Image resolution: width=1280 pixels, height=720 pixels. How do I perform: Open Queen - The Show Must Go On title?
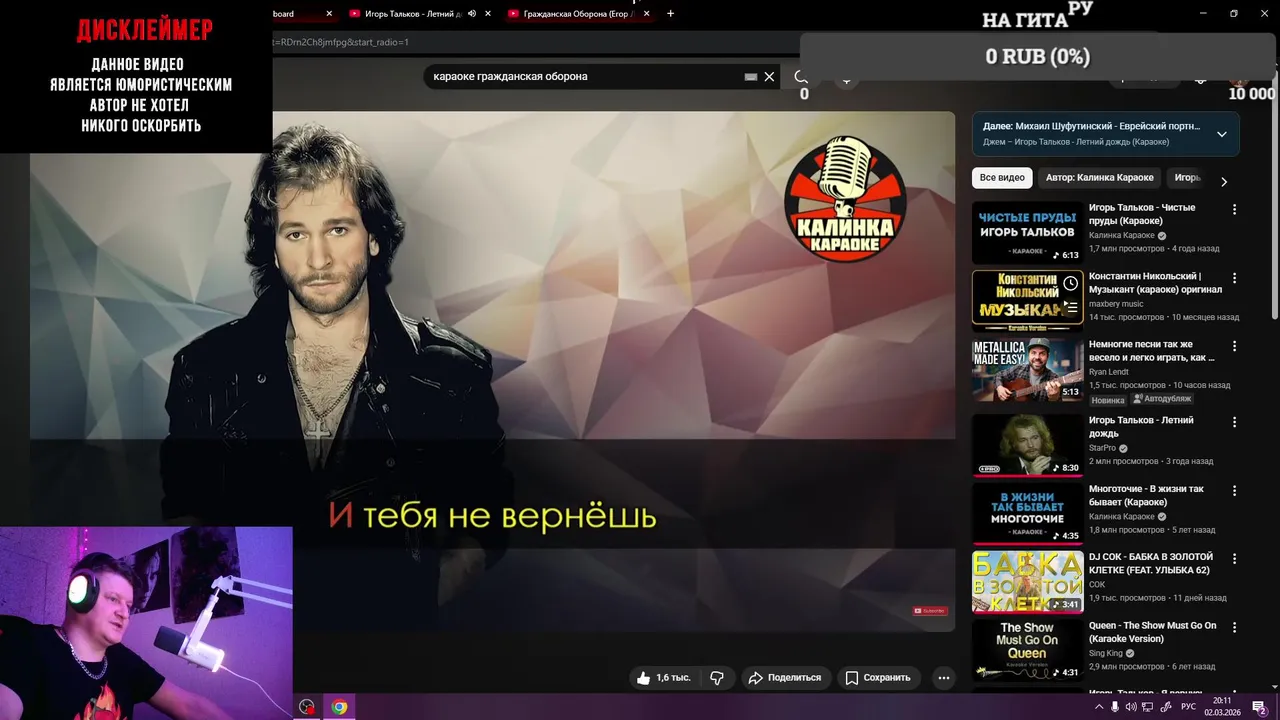click(x=1152, y=632)
